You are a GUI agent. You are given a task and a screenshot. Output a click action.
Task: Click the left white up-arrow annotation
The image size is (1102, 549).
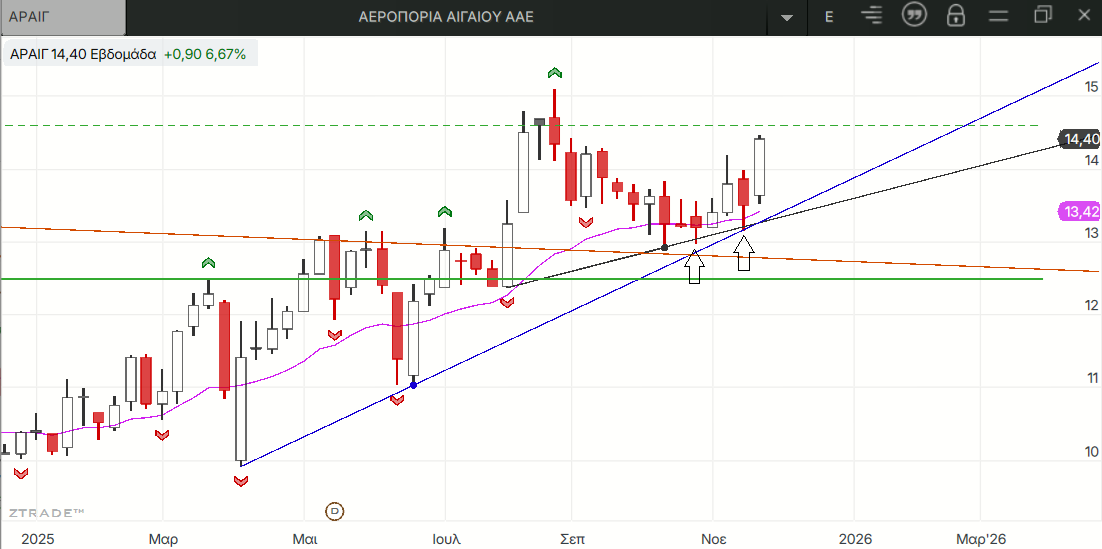(695, 267)
